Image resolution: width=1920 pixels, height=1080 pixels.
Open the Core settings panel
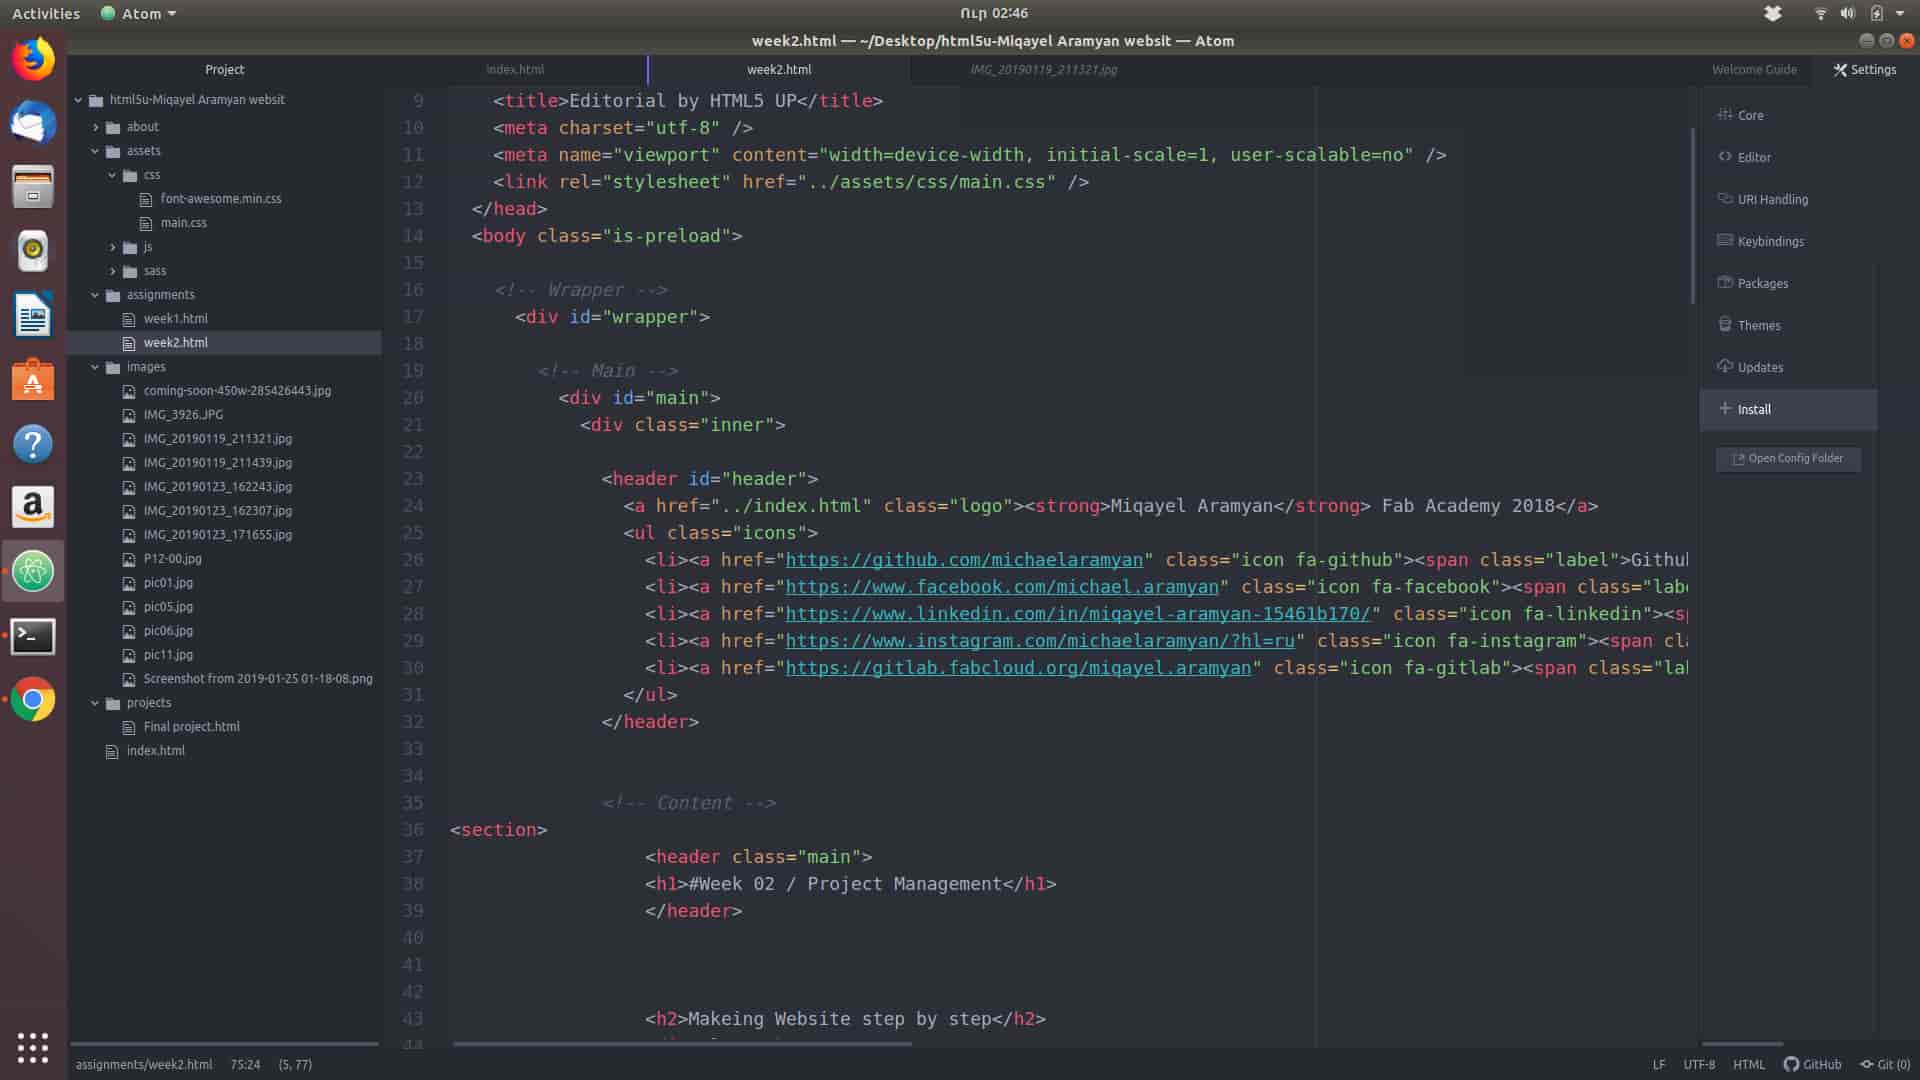(x=1749, y=115)
